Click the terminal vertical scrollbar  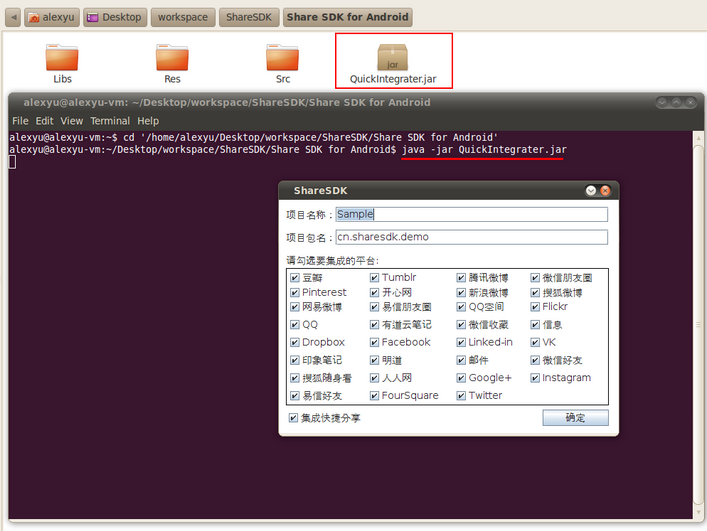(x=698, y=325)
